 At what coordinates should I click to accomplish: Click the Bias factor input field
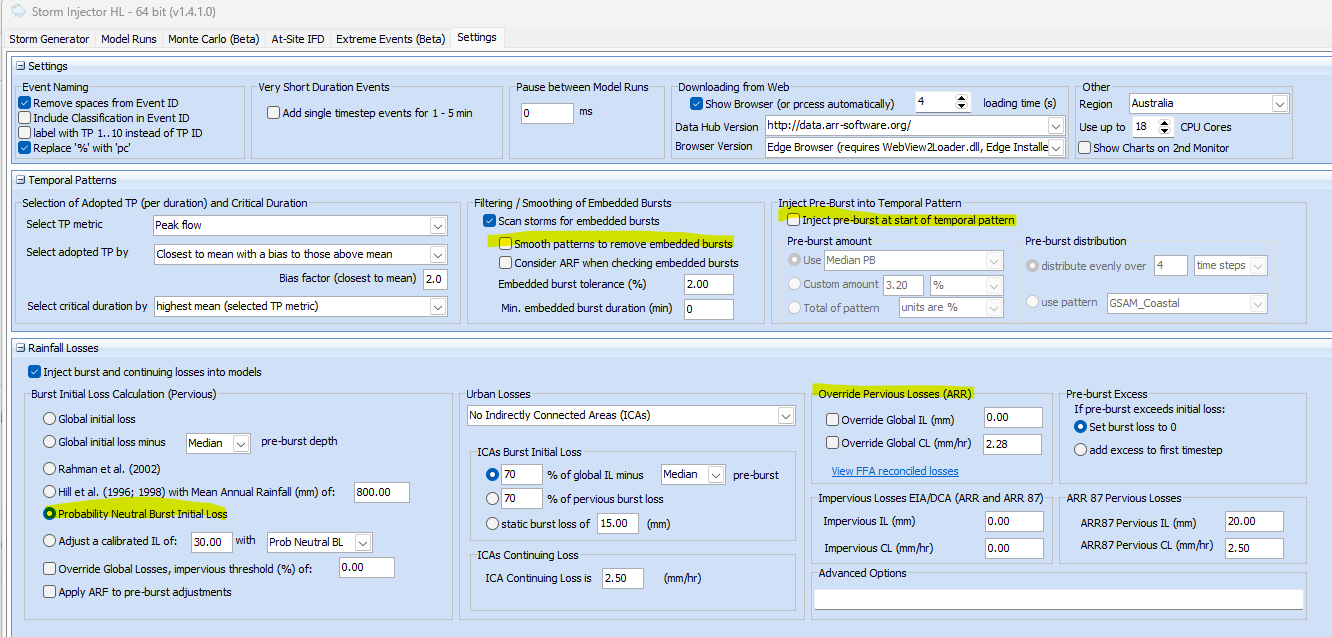pos(435,279)
